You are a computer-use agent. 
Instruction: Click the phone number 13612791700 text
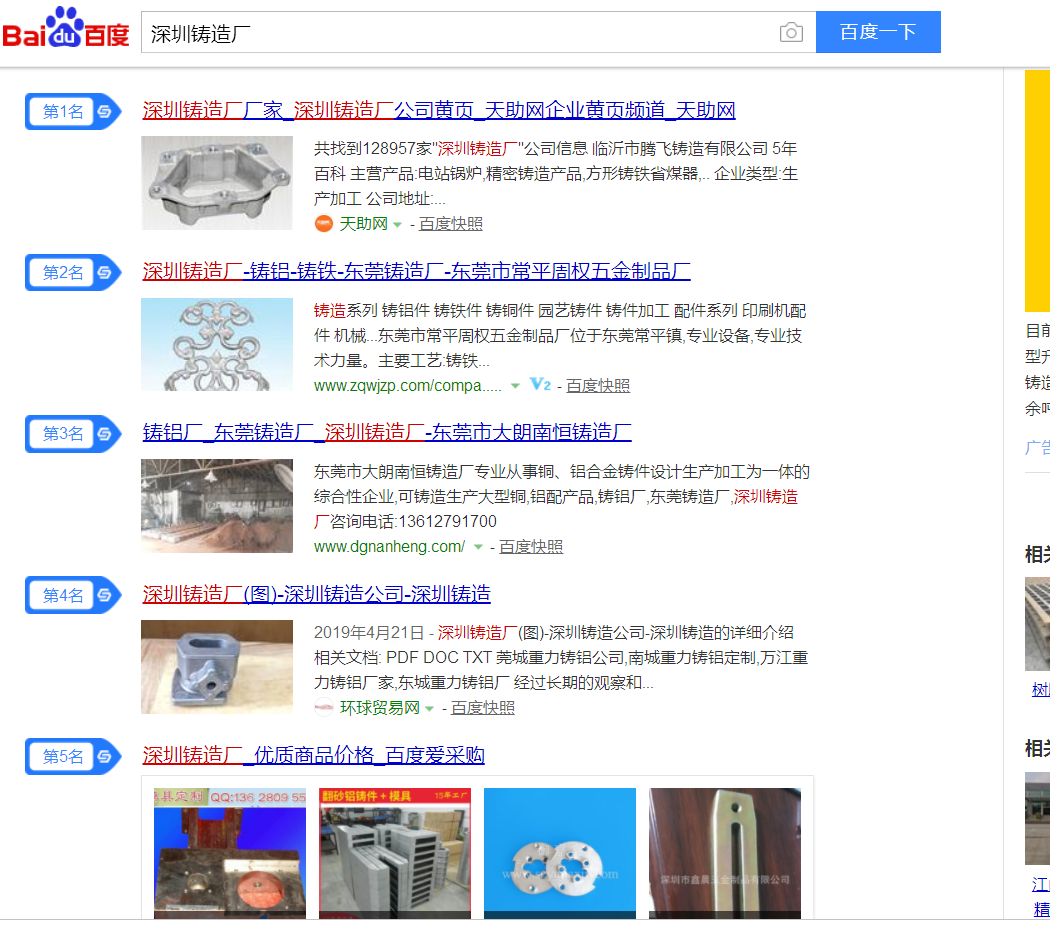tap(447, 521)
